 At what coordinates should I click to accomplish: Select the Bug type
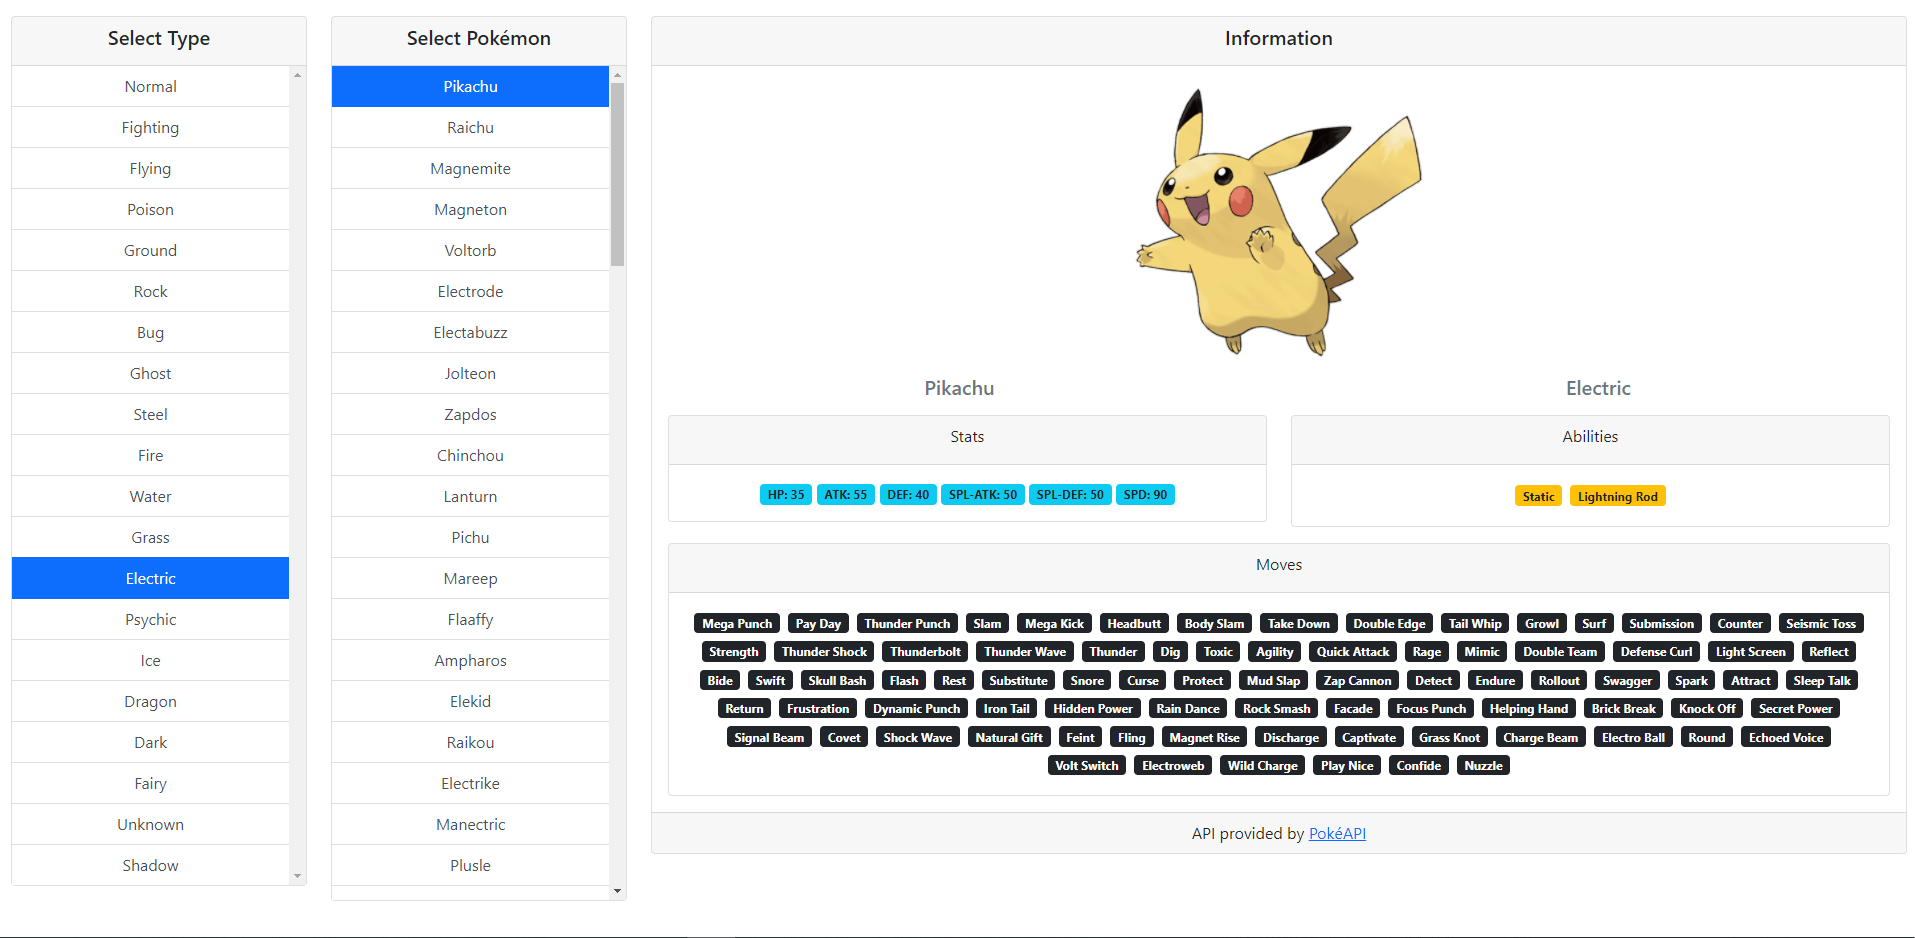[150, 332]
